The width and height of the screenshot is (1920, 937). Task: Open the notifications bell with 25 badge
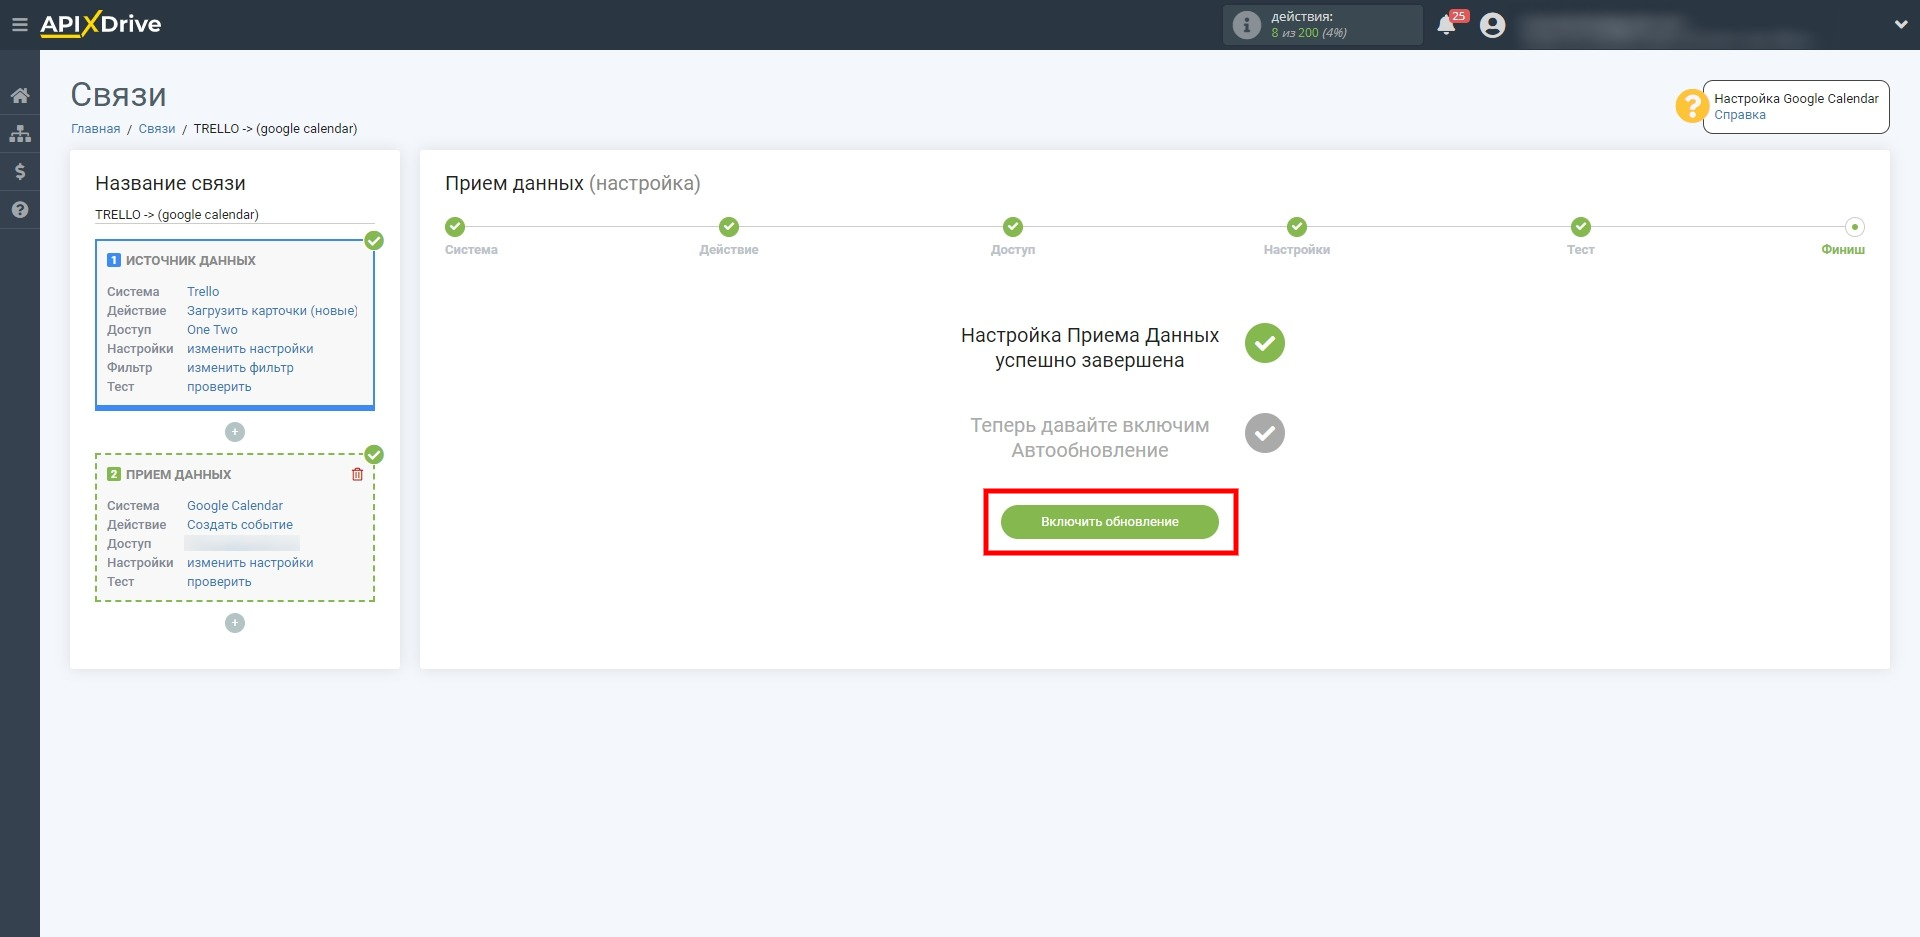click(x=1446, y=25)
